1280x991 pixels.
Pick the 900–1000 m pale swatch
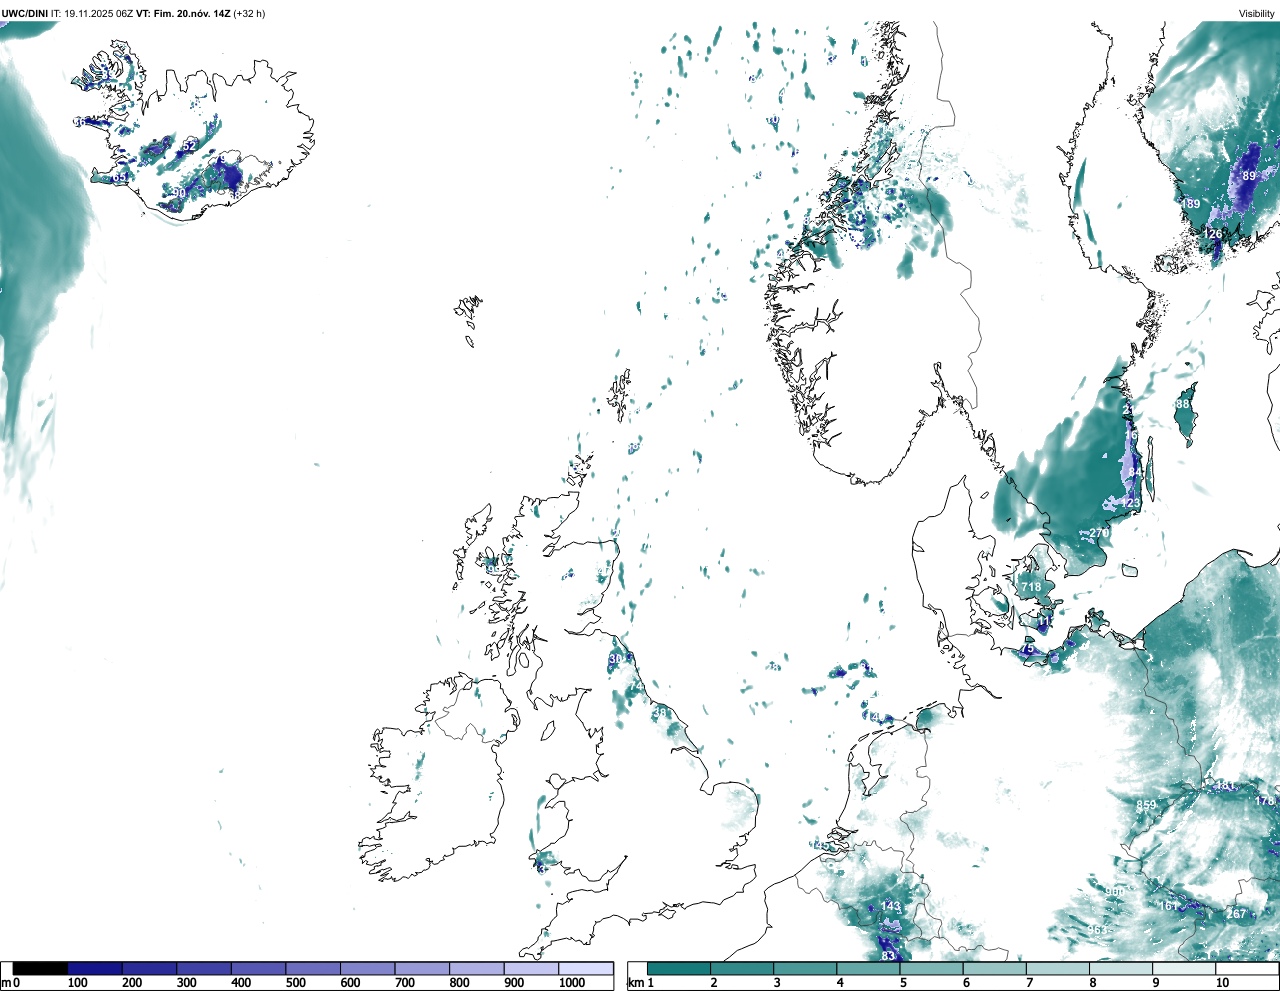point(531,968)
